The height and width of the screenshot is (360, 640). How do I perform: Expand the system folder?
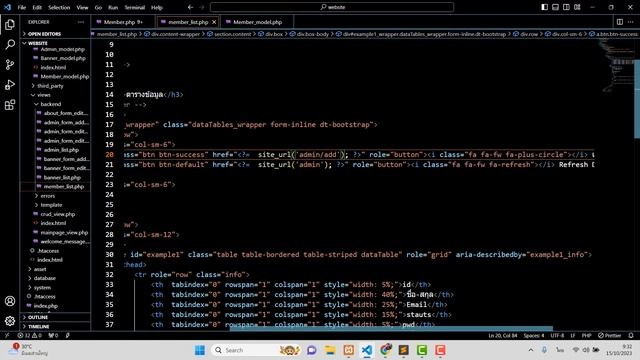(42, 287)
